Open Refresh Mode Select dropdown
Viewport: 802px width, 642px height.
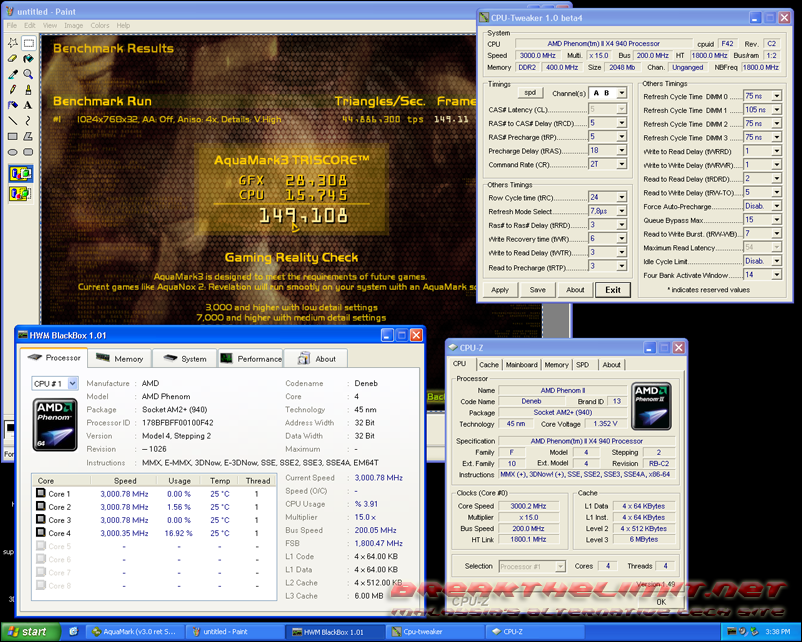(x=607, y=211)
